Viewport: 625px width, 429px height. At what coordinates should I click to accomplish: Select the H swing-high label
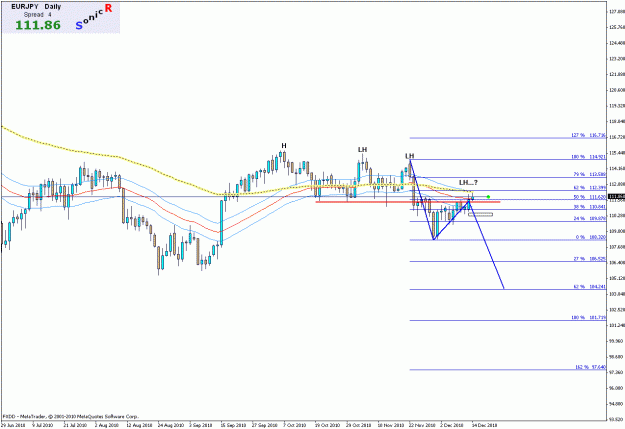click(284, 146)
